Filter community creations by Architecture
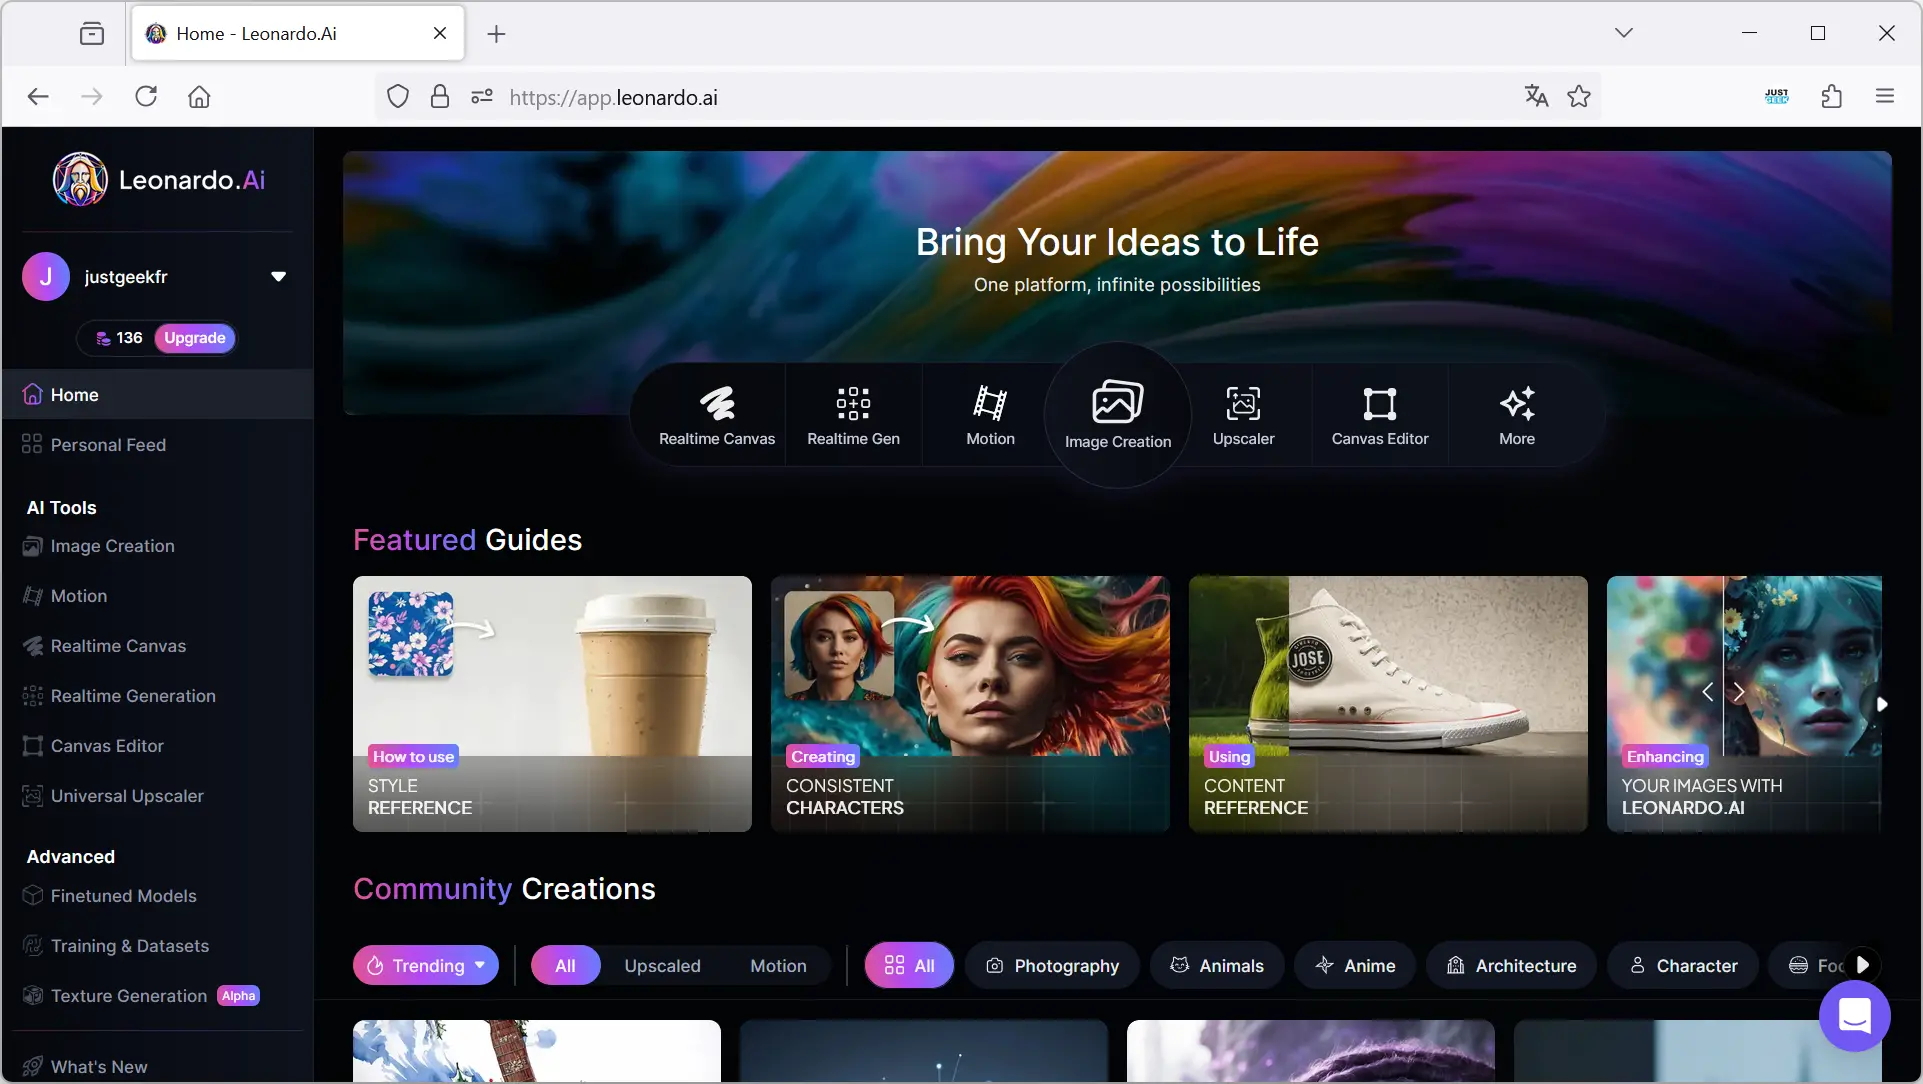 point(1511,965)
